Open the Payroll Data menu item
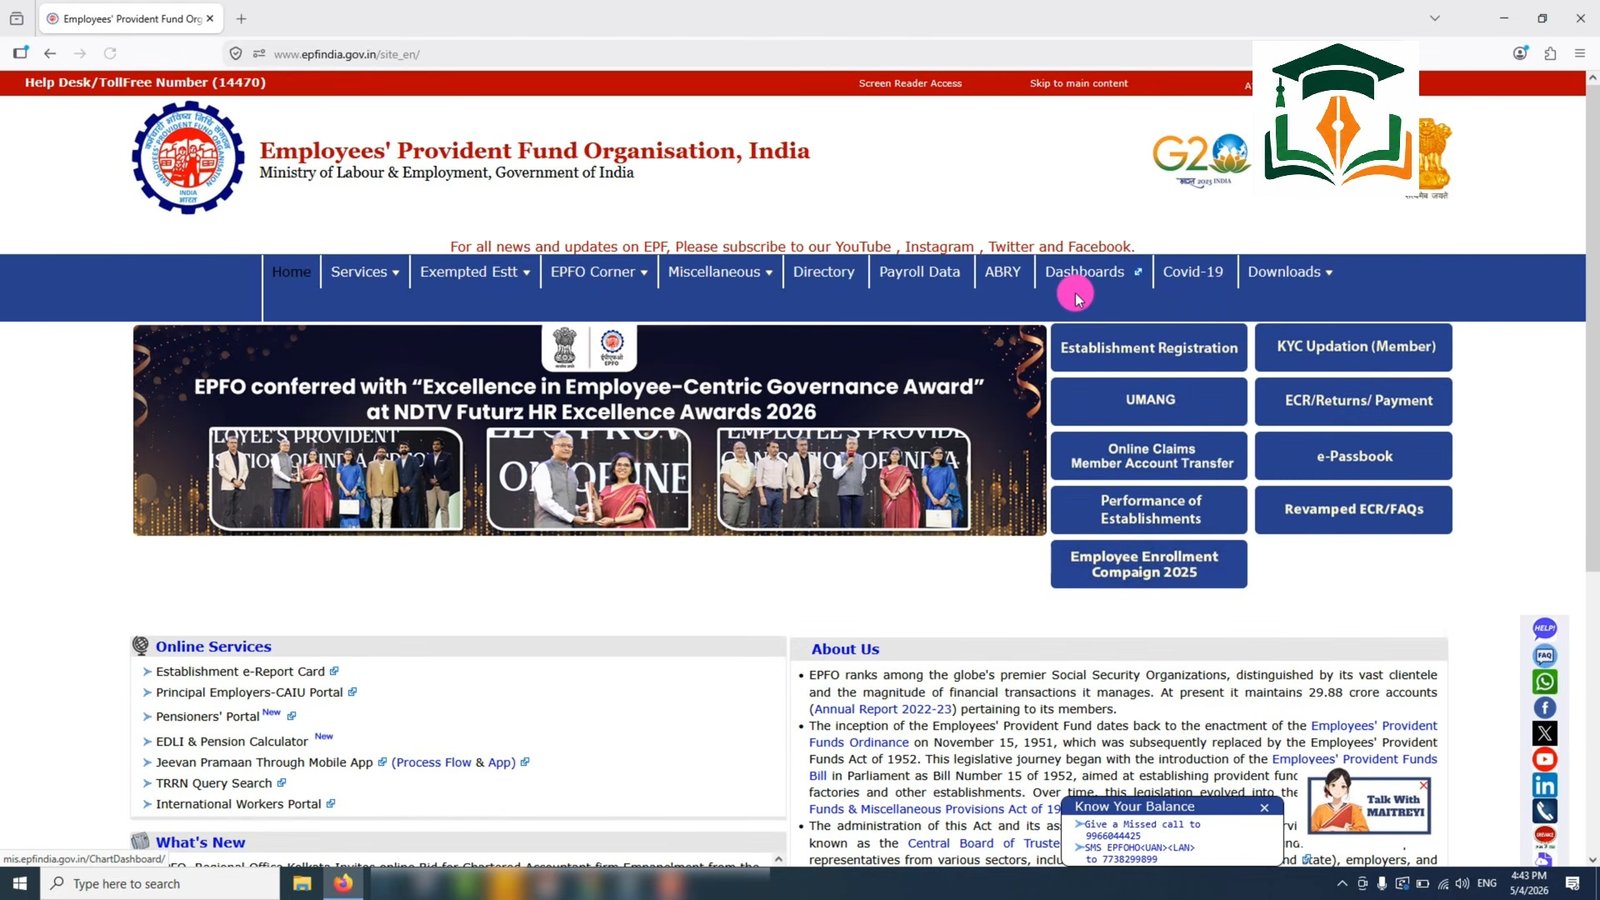Viewport: 1600px width, 900px height. pos(919,272)
